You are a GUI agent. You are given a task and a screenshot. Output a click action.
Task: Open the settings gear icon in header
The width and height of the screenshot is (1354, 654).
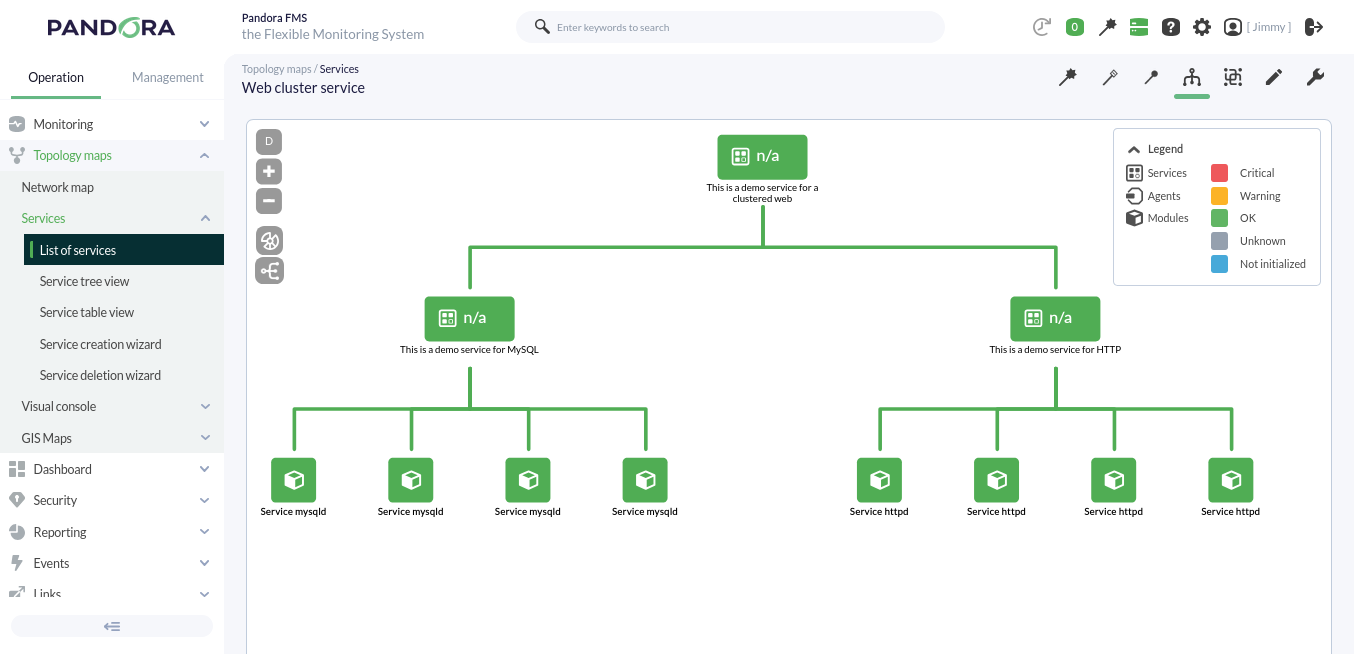(x=1202, y=27)
